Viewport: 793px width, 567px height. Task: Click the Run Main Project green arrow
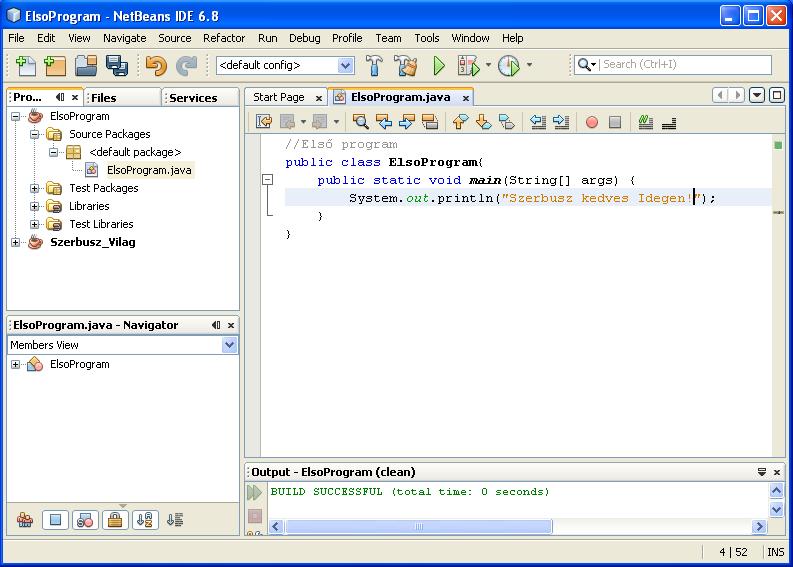[x=438, y=66]
